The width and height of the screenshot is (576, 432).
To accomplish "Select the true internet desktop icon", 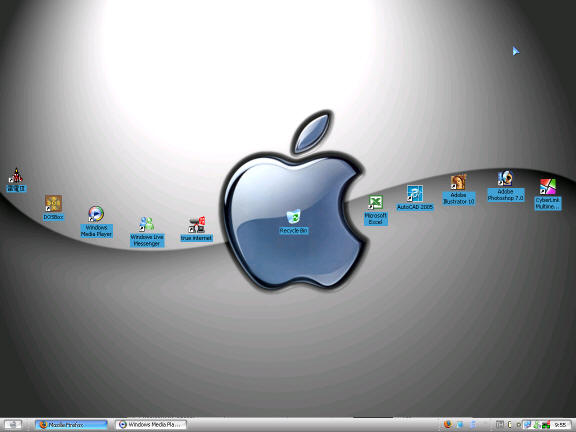I will 197,229.
